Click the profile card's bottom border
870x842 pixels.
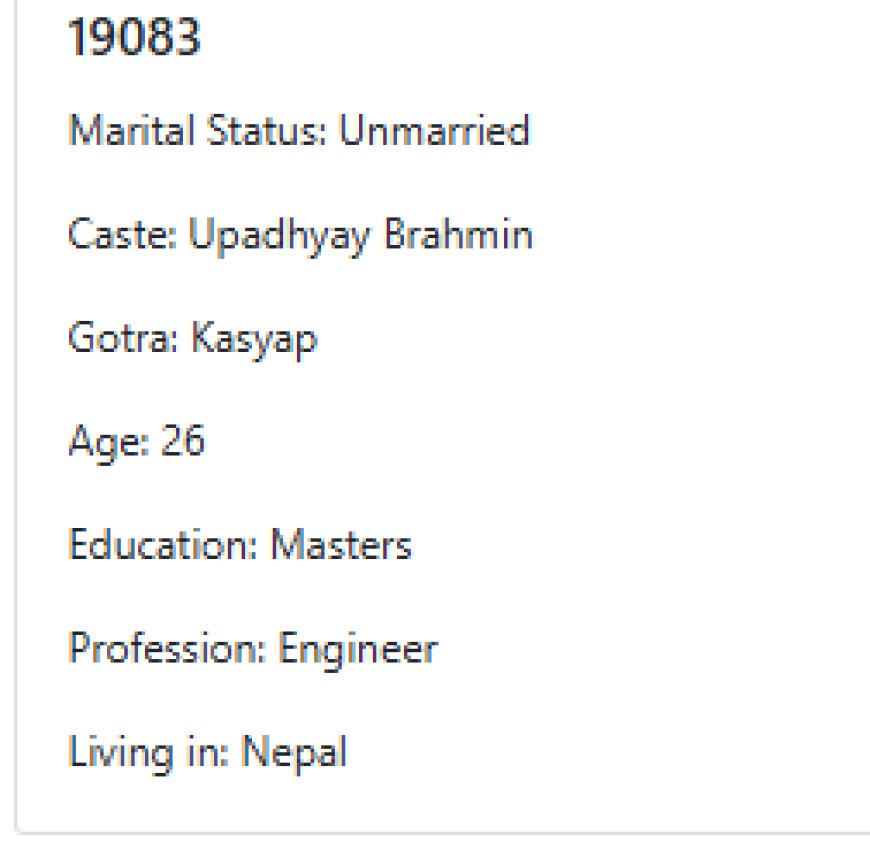pos(440,831)
